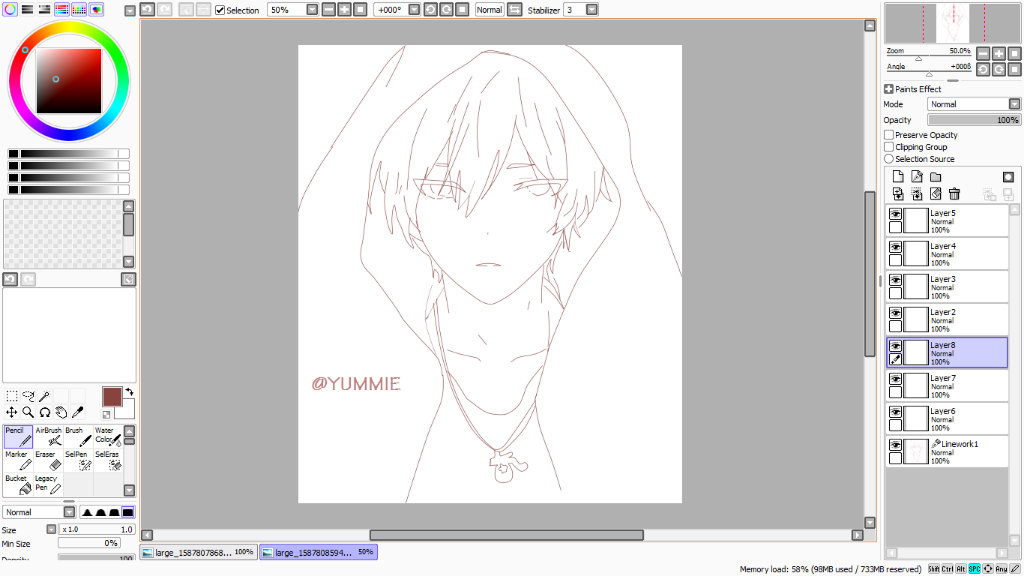Toggle the RGB sliders panel
The height and width of the screenshot is (576, 1024).
tap(27, 10)
